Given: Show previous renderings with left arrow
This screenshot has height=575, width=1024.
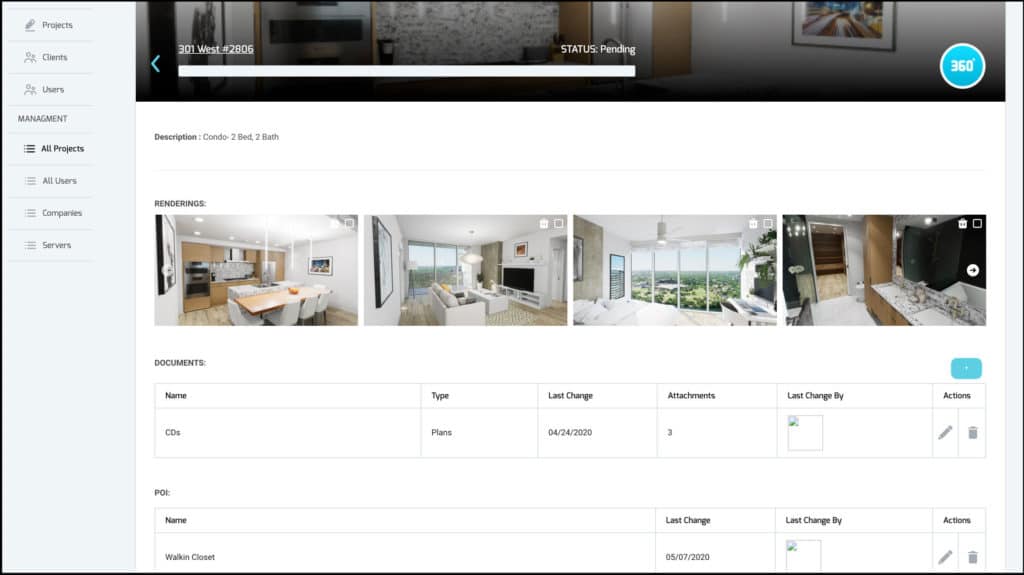Looking at the screenshot, I should click(168, 270).
